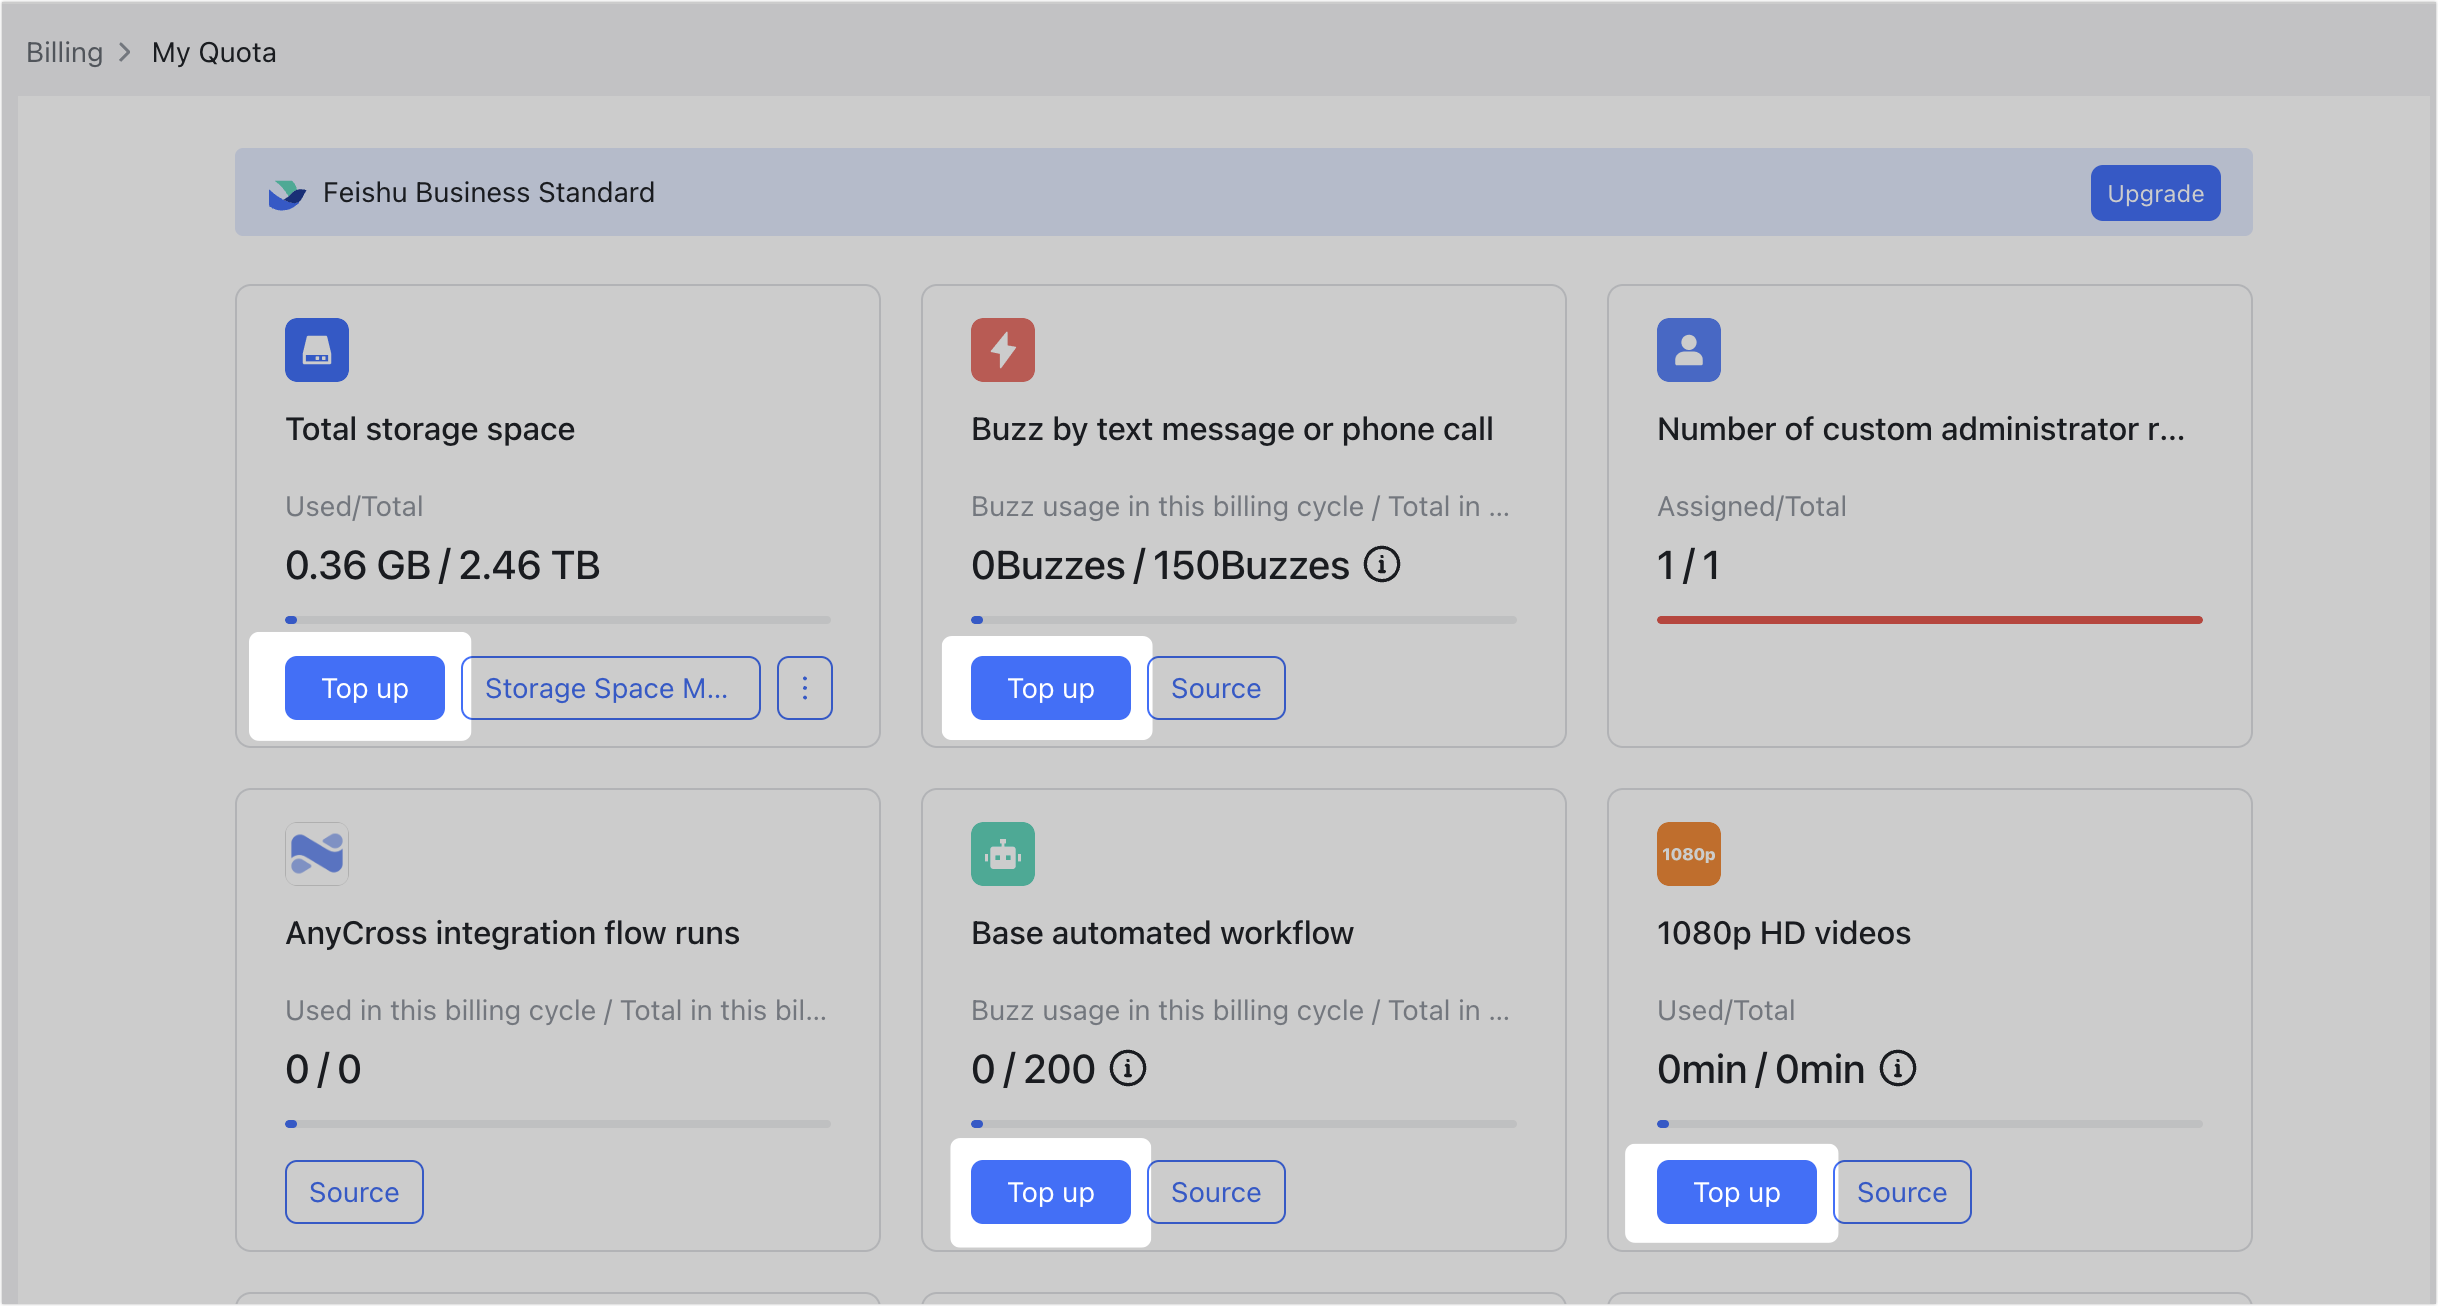Click the AnyCross integration icon
This screenshot has height=1306, width=2438.
(316, 854)
